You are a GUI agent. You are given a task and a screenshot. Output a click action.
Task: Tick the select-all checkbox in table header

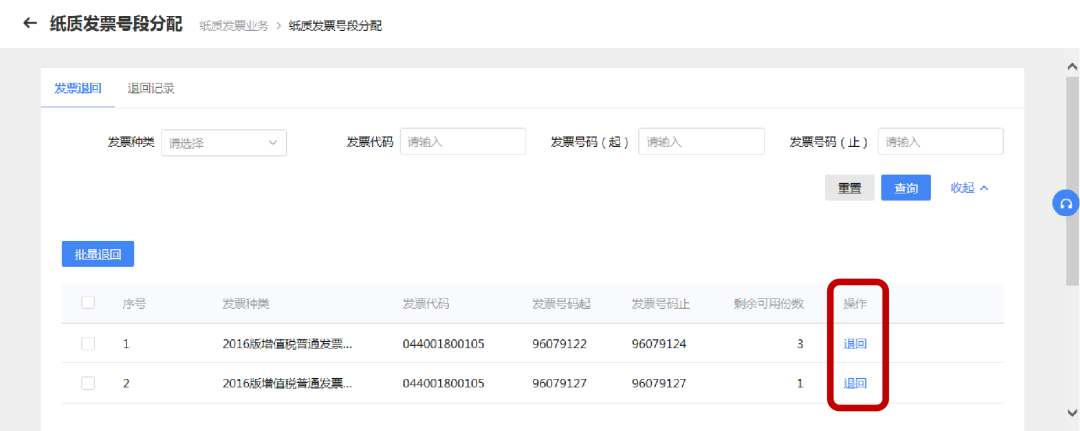[88, 302]
